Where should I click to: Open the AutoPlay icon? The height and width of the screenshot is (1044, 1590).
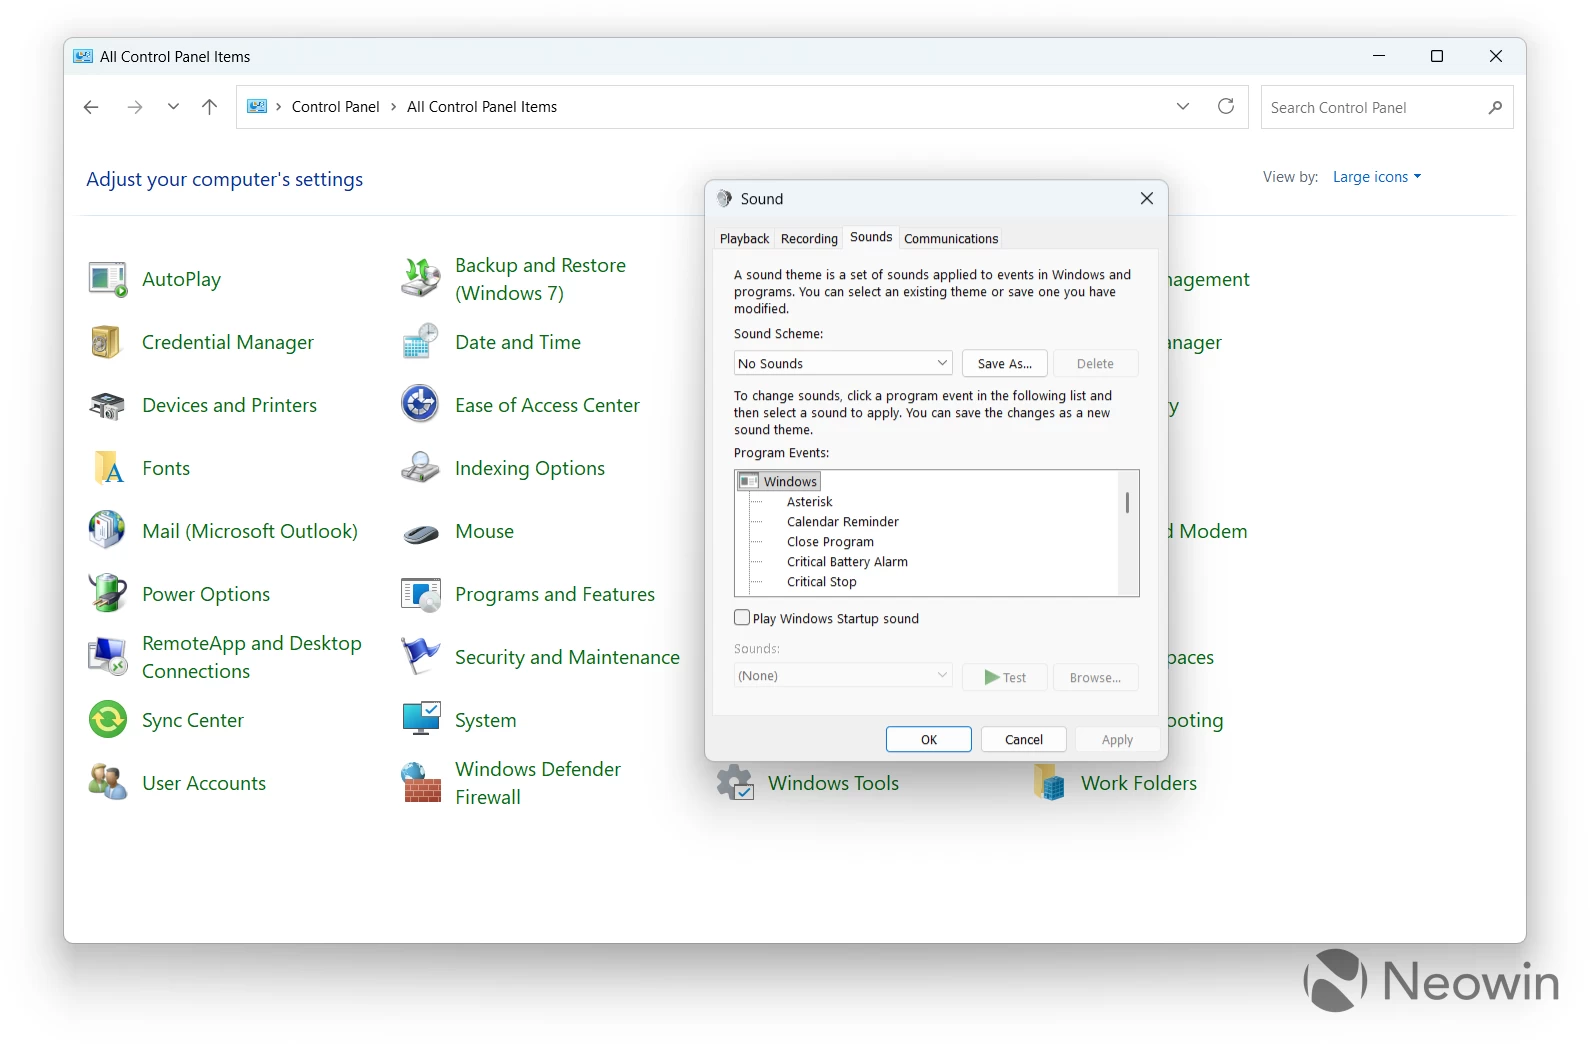[x=107, y=280]
